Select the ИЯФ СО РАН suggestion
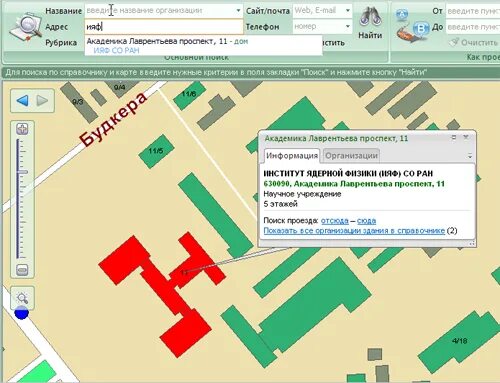 (x=116, y=50)
